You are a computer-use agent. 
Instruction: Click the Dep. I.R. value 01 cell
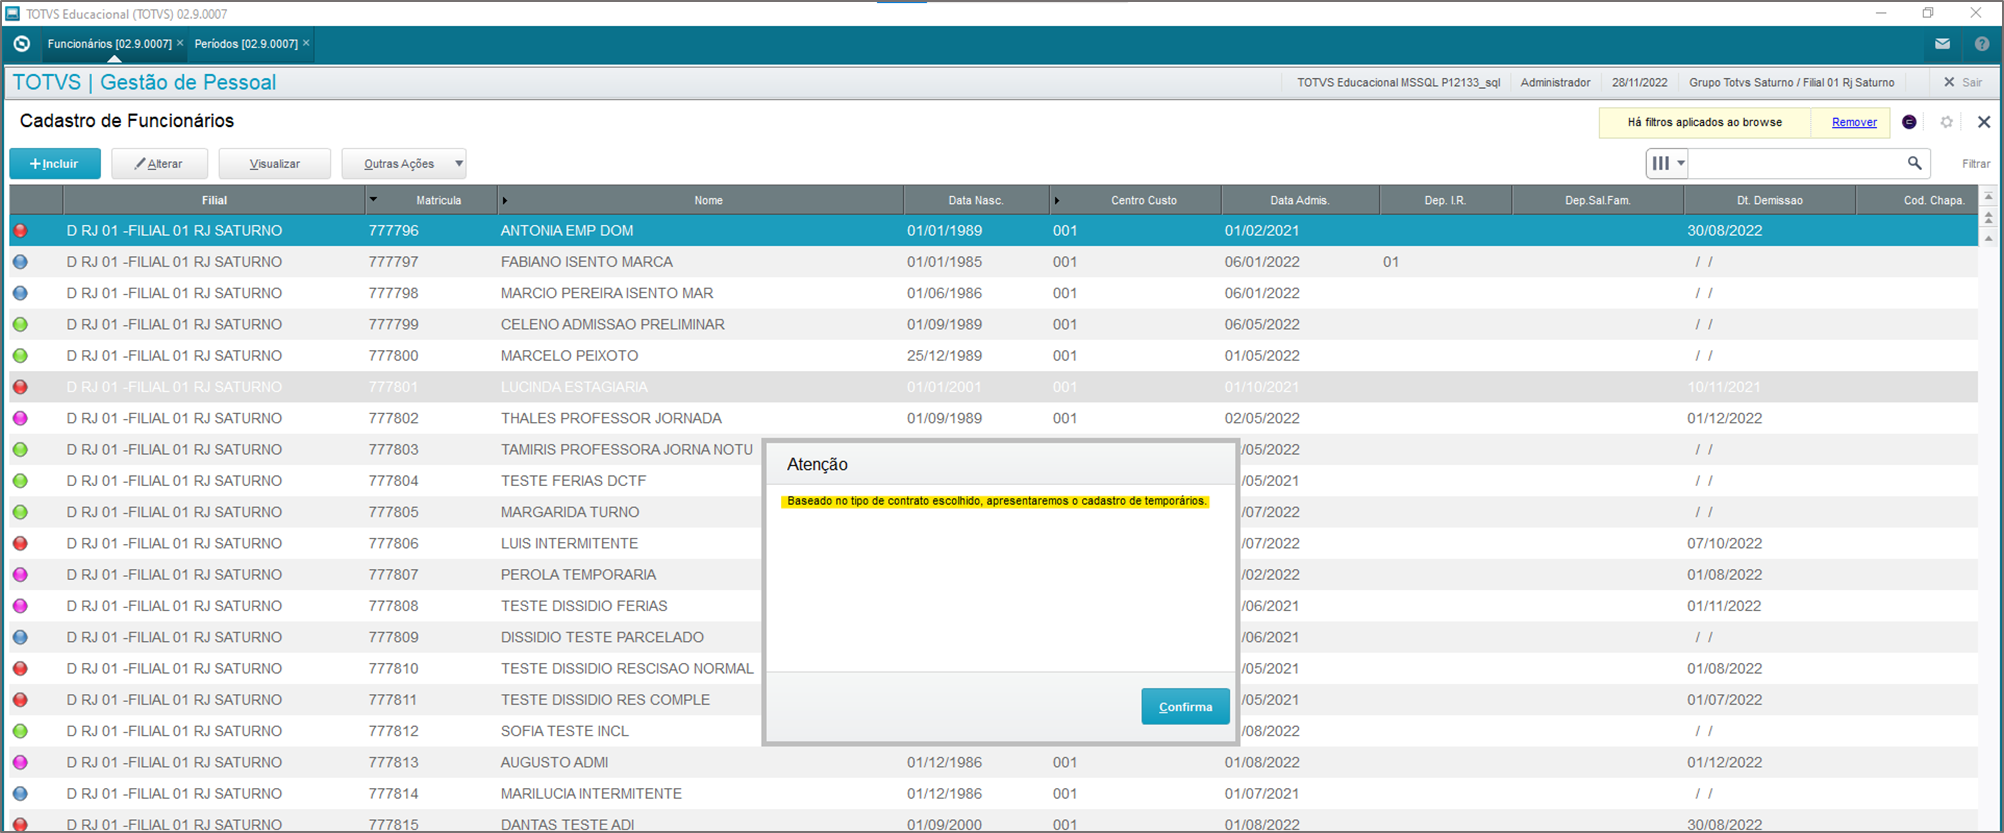[x=1391, y=262]
